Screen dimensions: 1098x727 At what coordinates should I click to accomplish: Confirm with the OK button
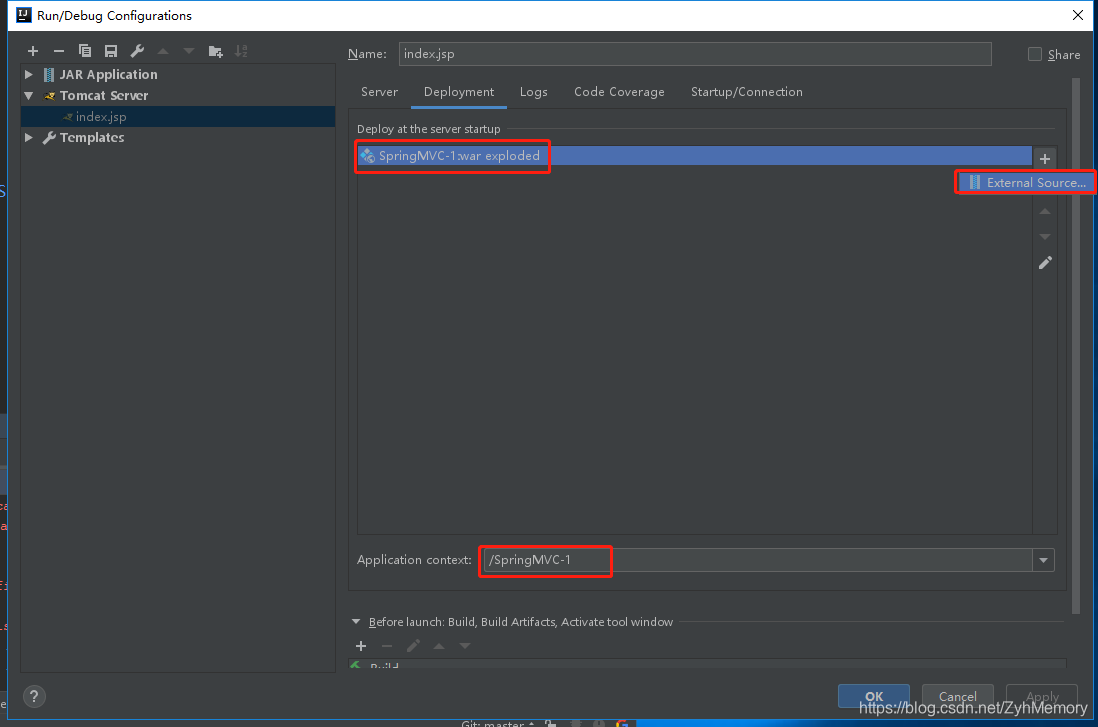874,696
